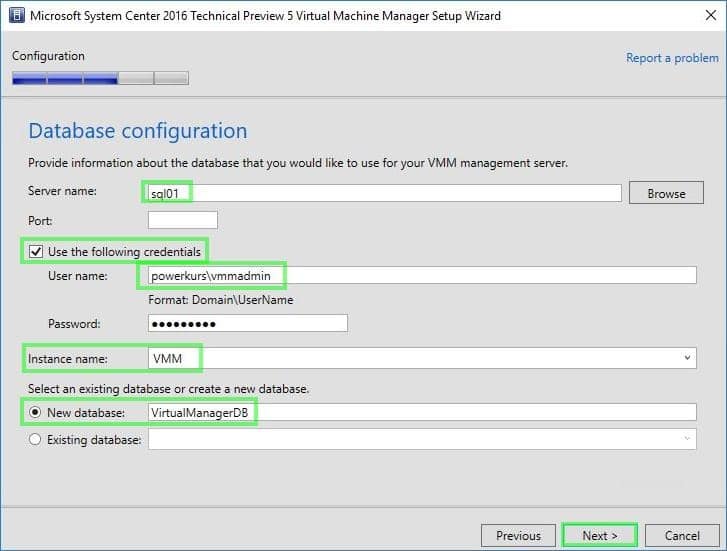Screen dimensions: 727x551
Task: Click the 'Select an existing database' instruction text
Action: [x=168, y=389]
